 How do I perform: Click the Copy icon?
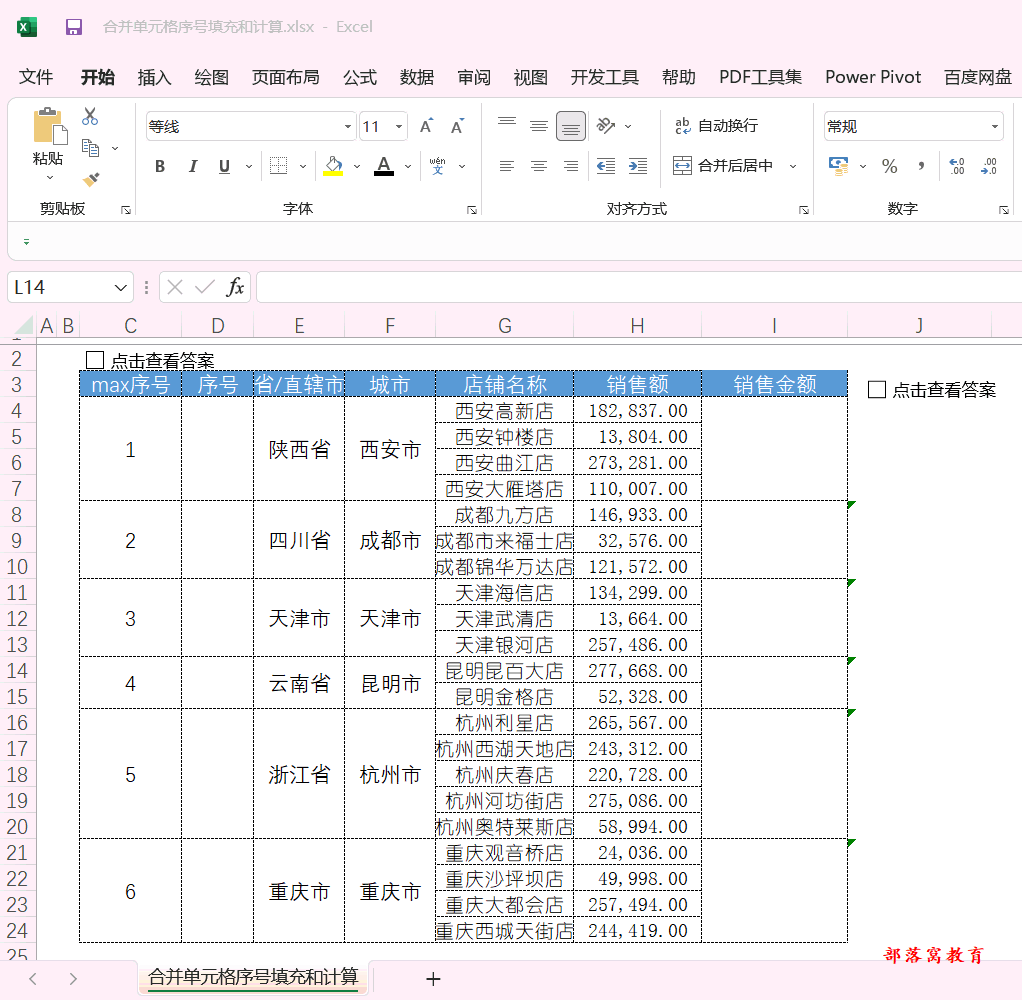click(x=90, y=149)
